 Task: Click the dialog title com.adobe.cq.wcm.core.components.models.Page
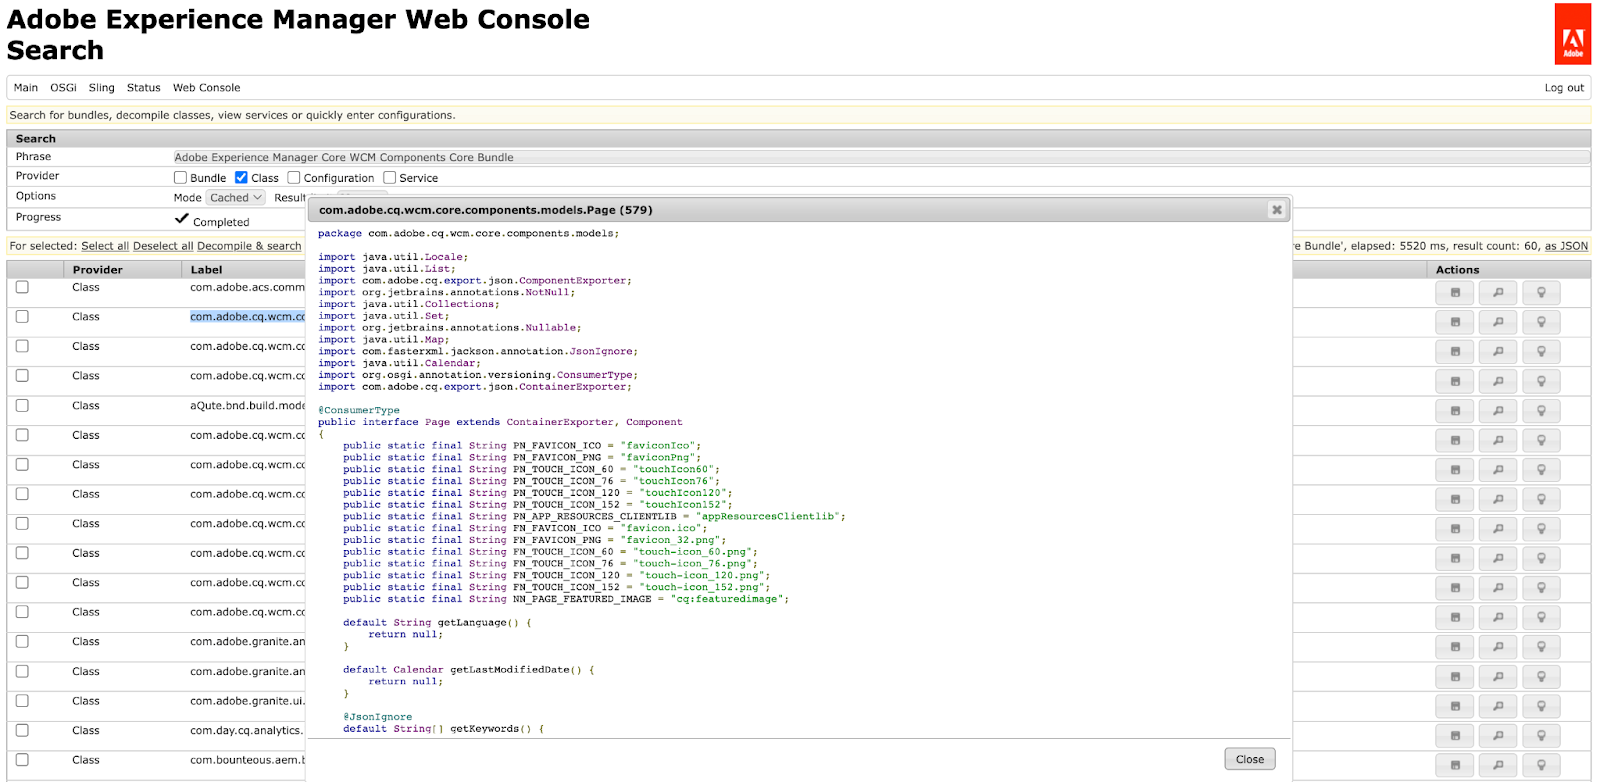tap(485, 210)
